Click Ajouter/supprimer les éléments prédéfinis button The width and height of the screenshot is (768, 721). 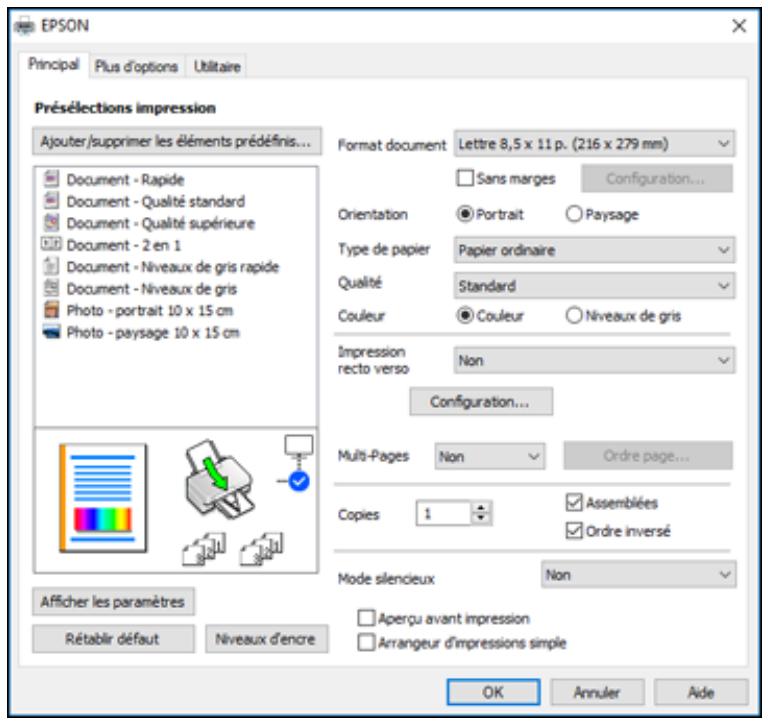[x=177, y=142]
